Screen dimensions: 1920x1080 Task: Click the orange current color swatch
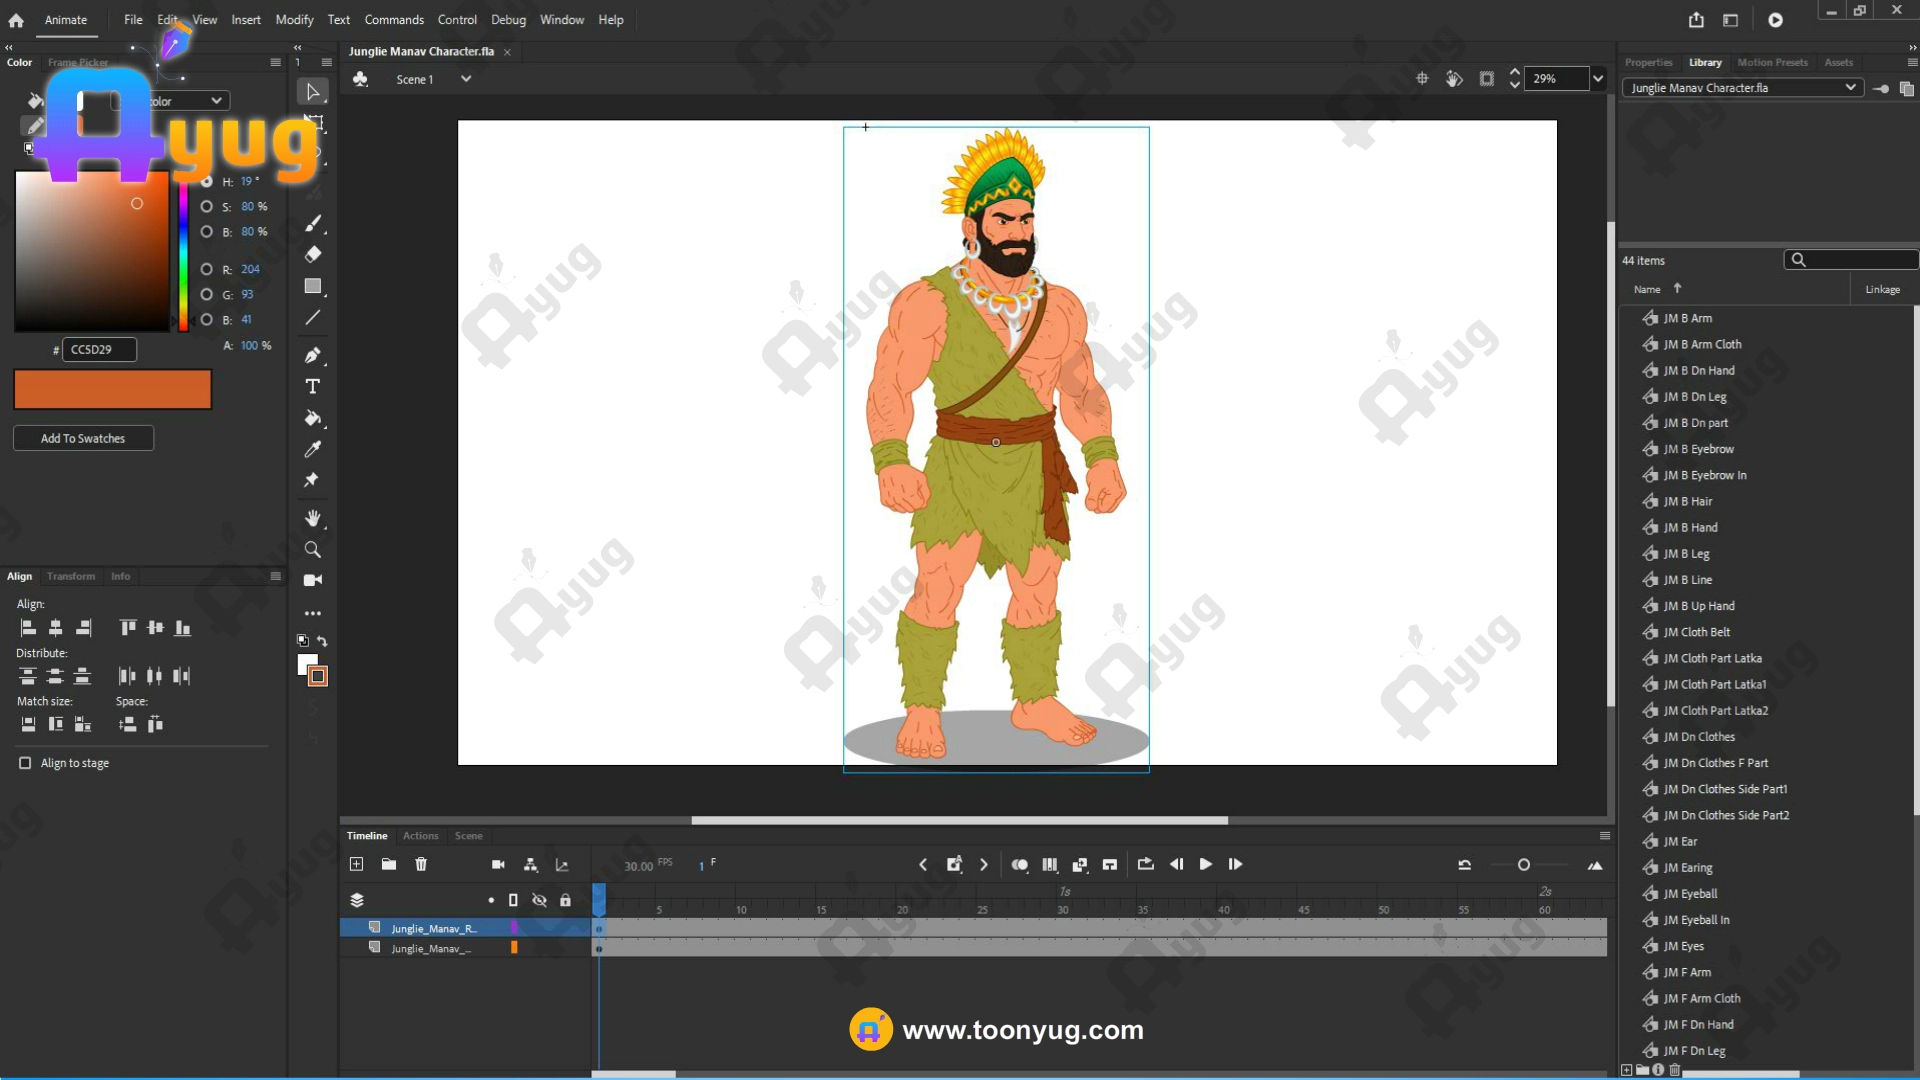tap(112, 389)
